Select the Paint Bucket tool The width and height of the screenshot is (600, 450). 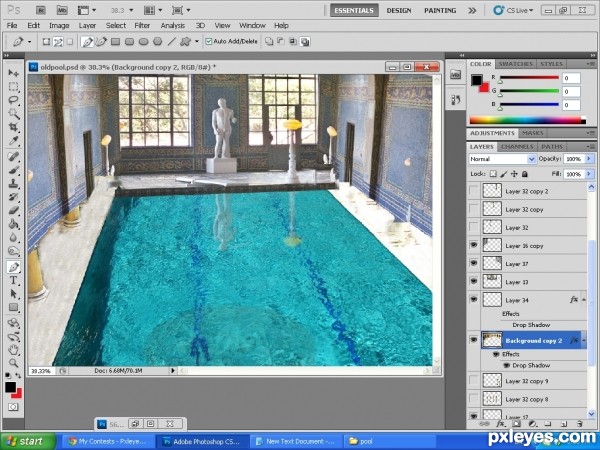[13, 224]
